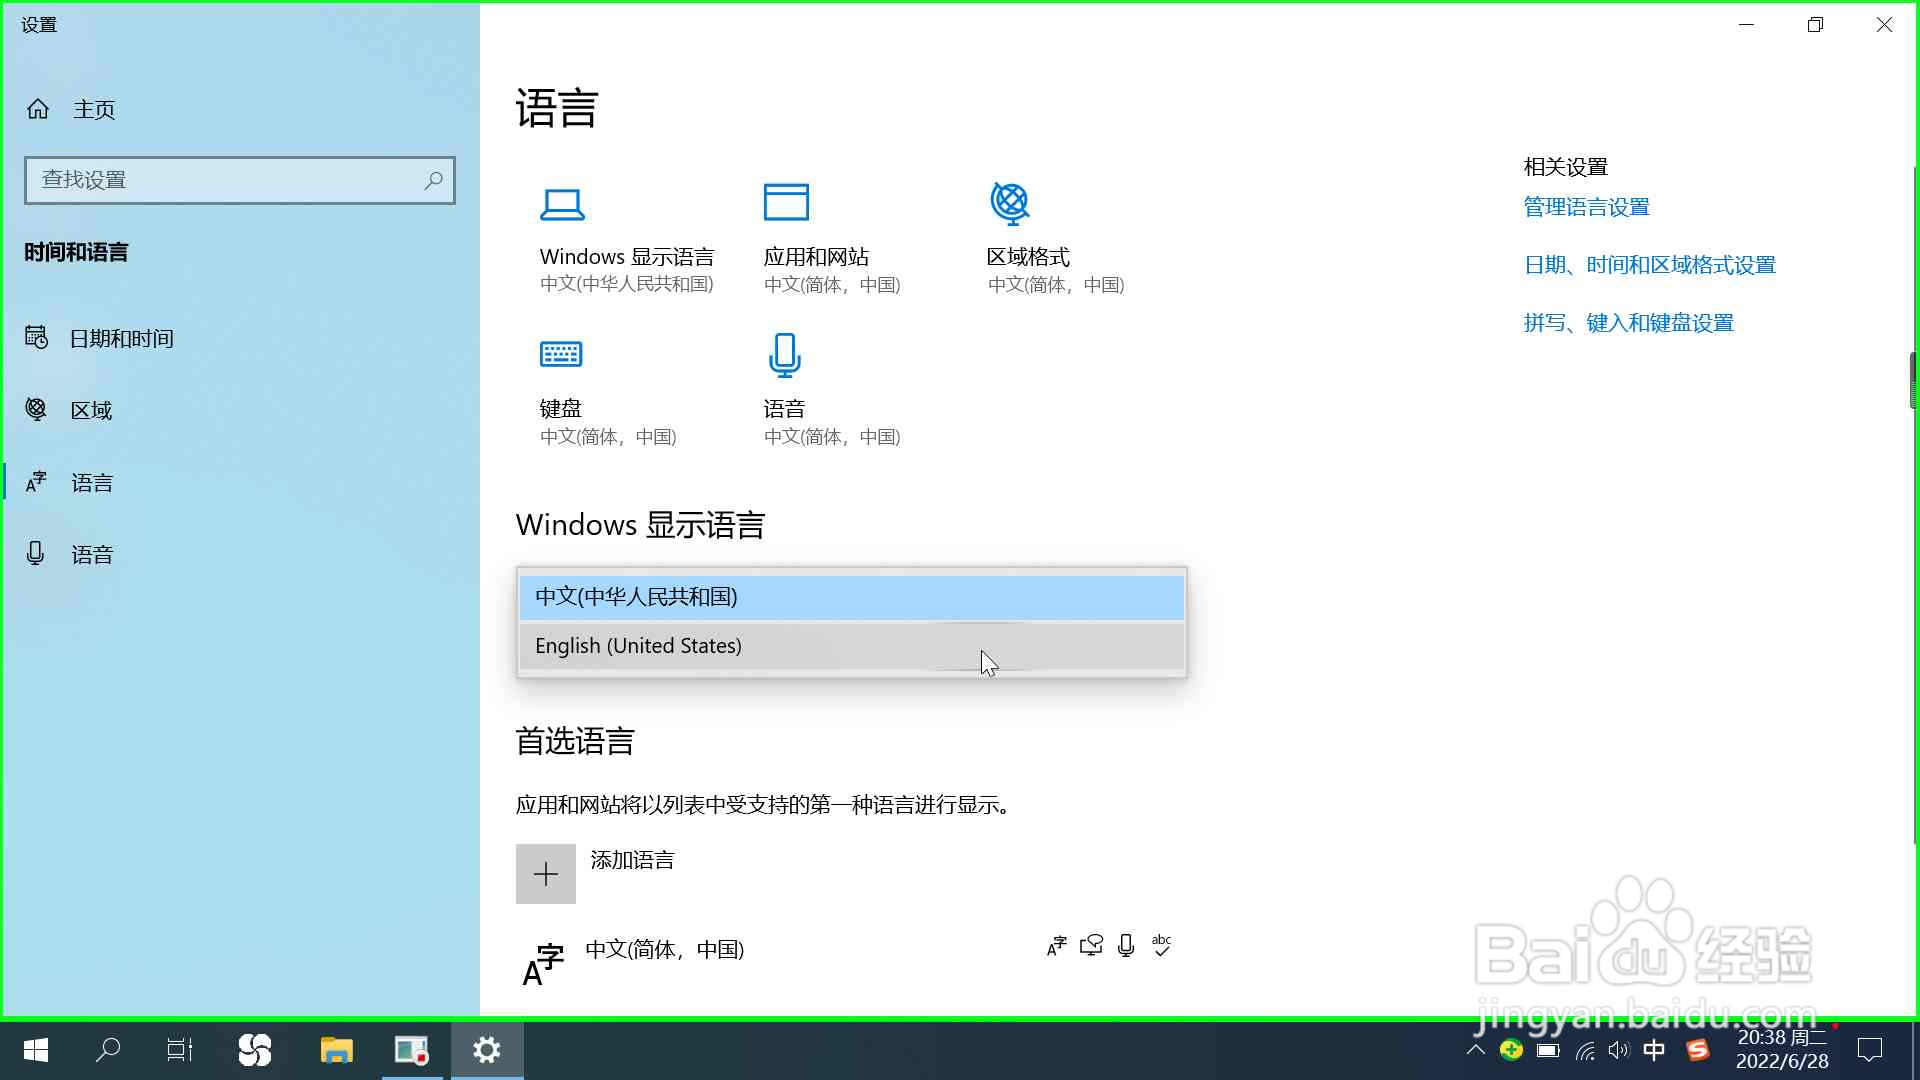
Task: Choose 中文(中华人民共和国) in the dropdown list
Action: [852, 597]
